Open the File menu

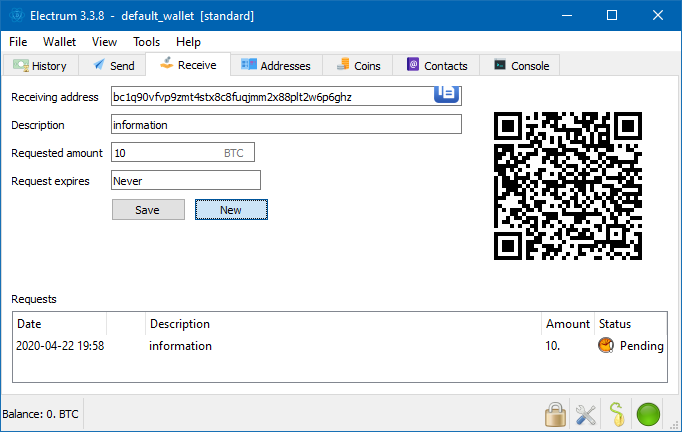(x=18, y=42)
